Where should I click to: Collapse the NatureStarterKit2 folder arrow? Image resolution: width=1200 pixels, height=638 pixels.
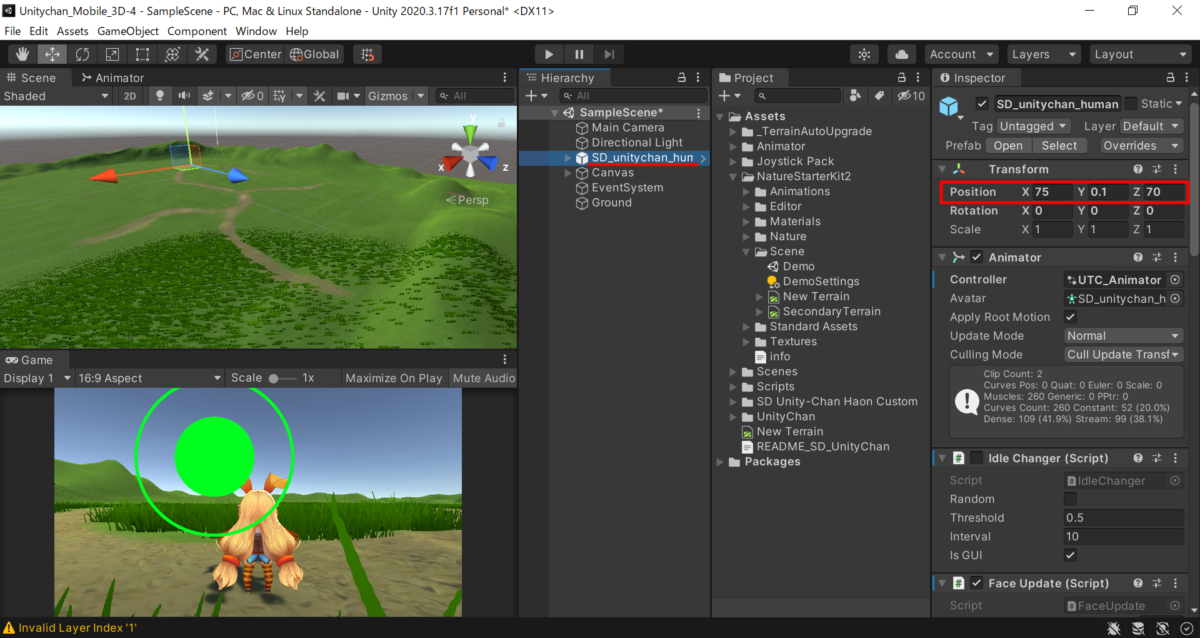click(x=733, y=177)
